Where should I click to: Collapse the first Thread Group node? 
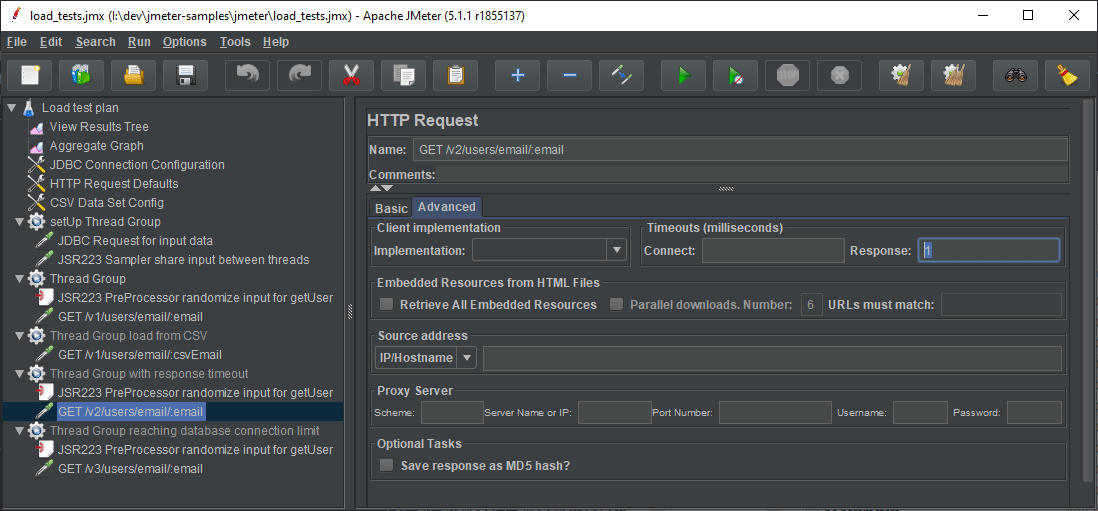pos(20,279)
